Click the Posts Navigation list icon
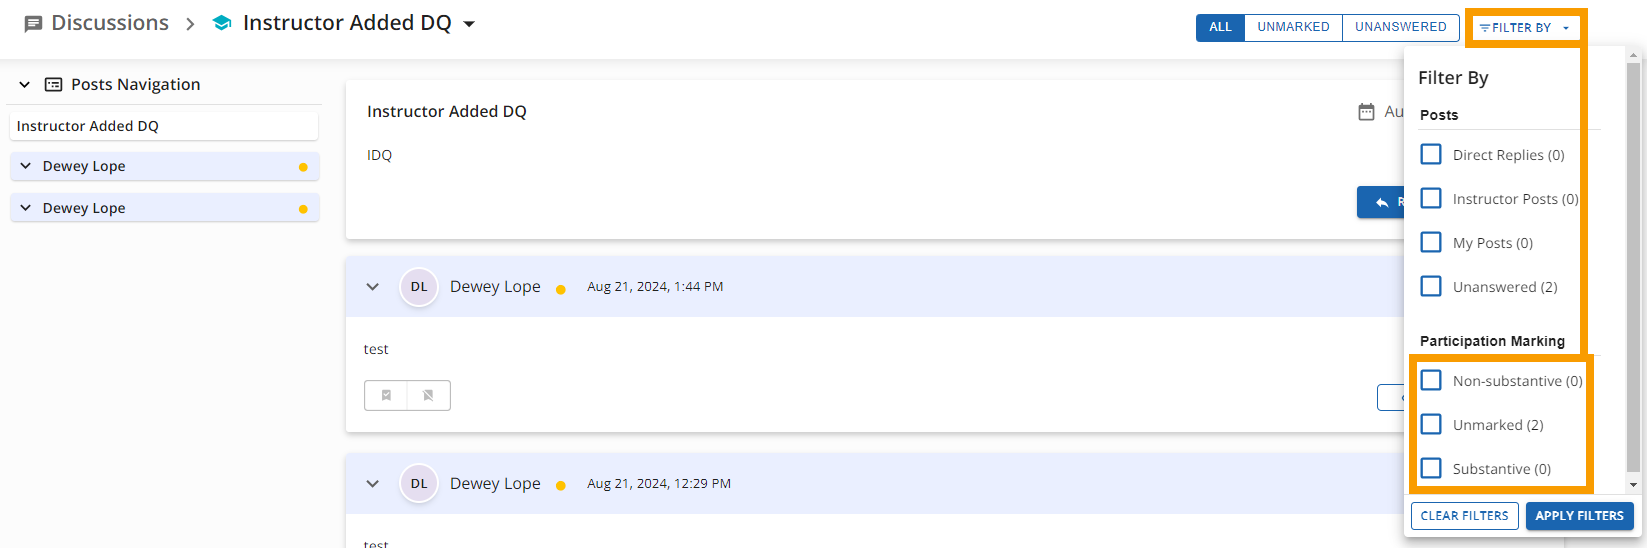The height and width of the screenshot is (548, 1647). [54, 85]
